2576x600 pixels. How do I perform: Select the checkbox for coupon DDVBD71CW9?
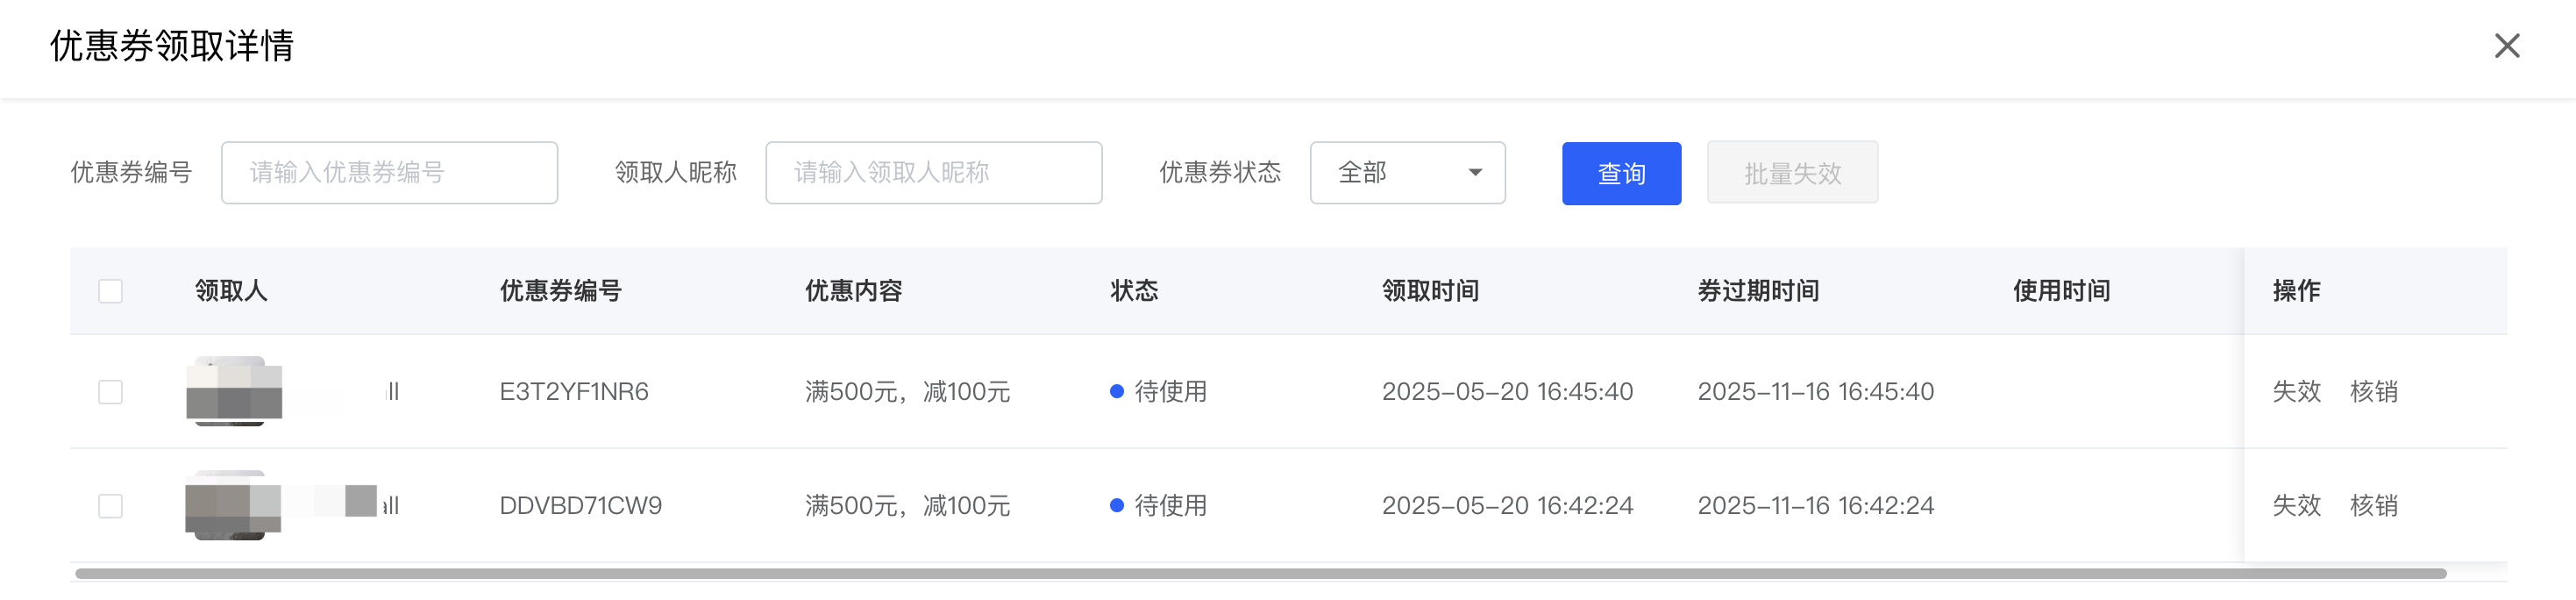[x=111, y=505]
